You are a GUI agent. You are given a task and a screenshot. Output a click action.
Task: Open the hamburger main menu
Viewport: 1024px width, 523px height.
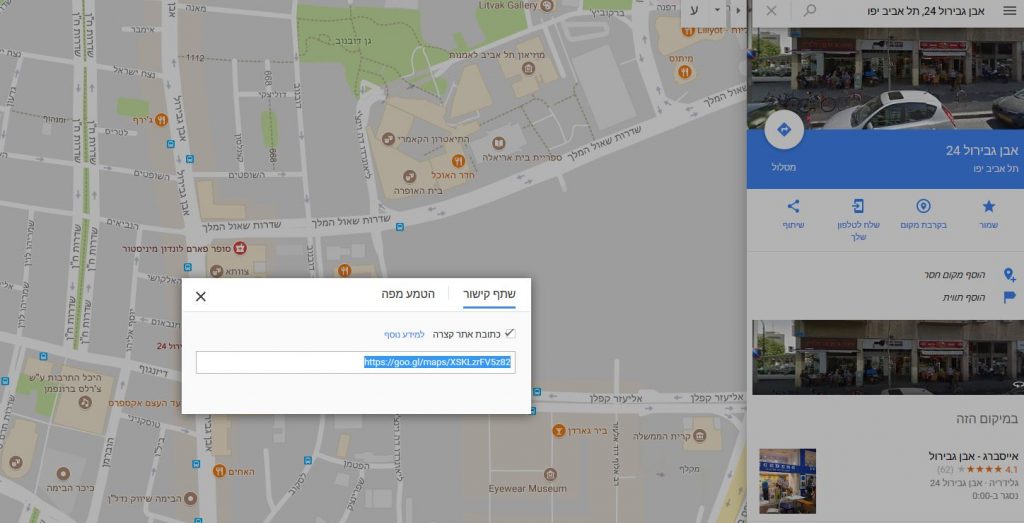click(x=1010, y=10)
